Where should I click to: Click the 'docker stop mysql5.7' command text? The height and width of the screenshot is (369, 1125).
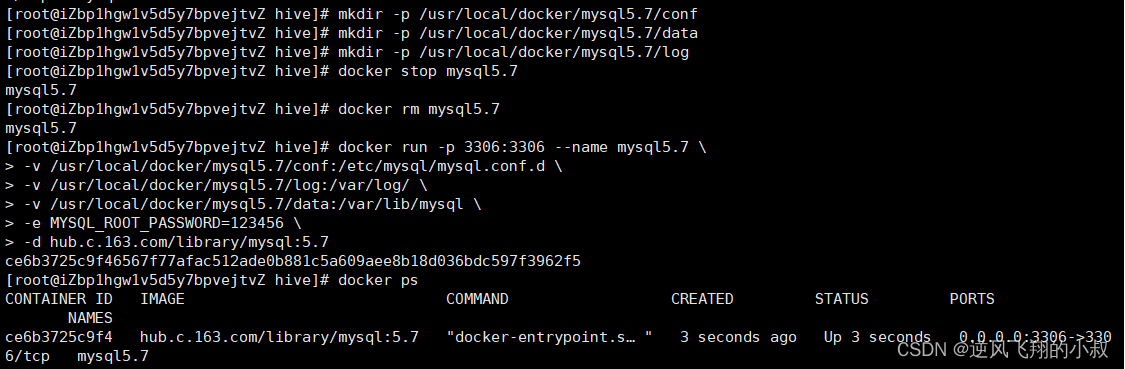pos(428,71)
